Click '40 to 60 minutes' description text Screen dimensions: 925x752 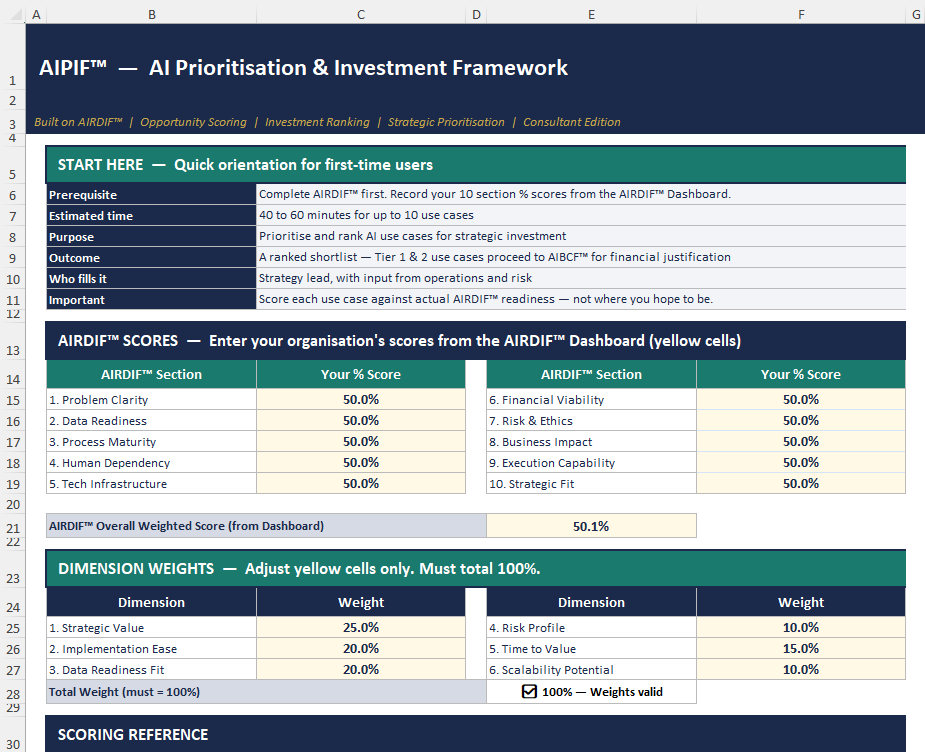point(366,215)
